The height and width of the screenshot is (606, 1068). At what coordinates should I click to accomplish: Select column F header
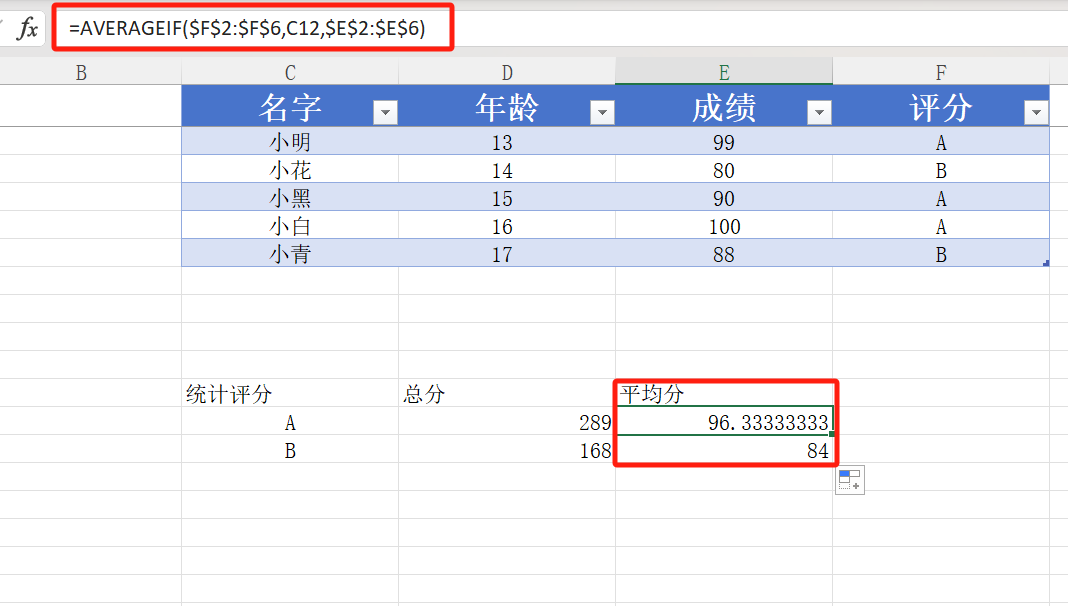point(941,72)
